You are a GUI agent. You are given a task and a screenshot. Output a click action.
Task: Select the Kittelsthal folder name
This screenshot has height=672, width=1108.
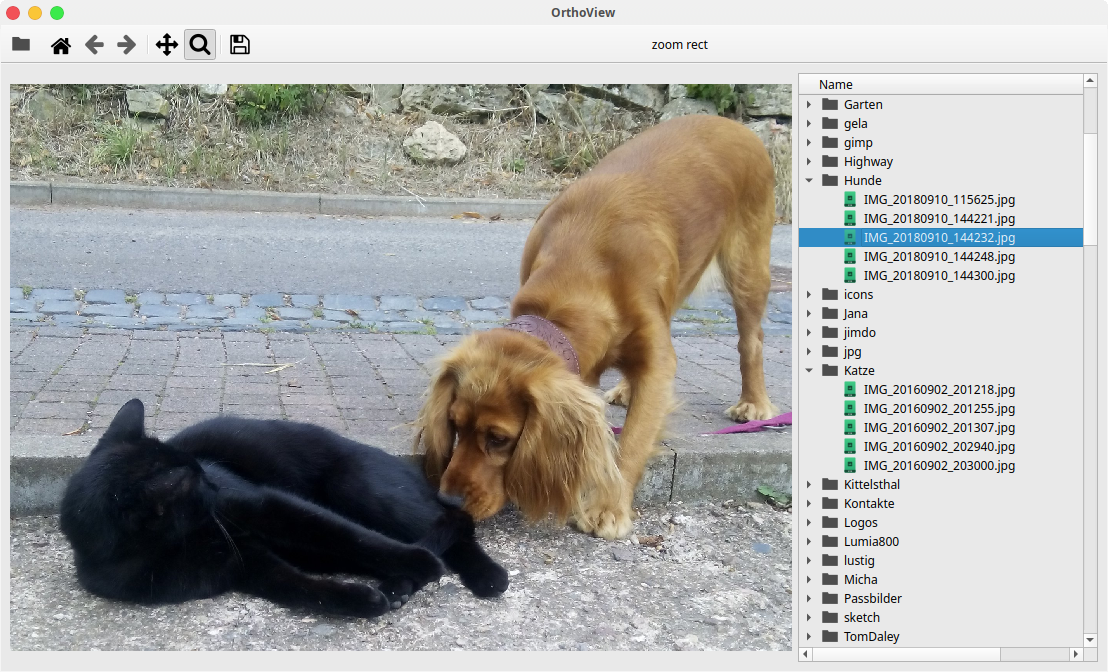click(x=871, y=485)
